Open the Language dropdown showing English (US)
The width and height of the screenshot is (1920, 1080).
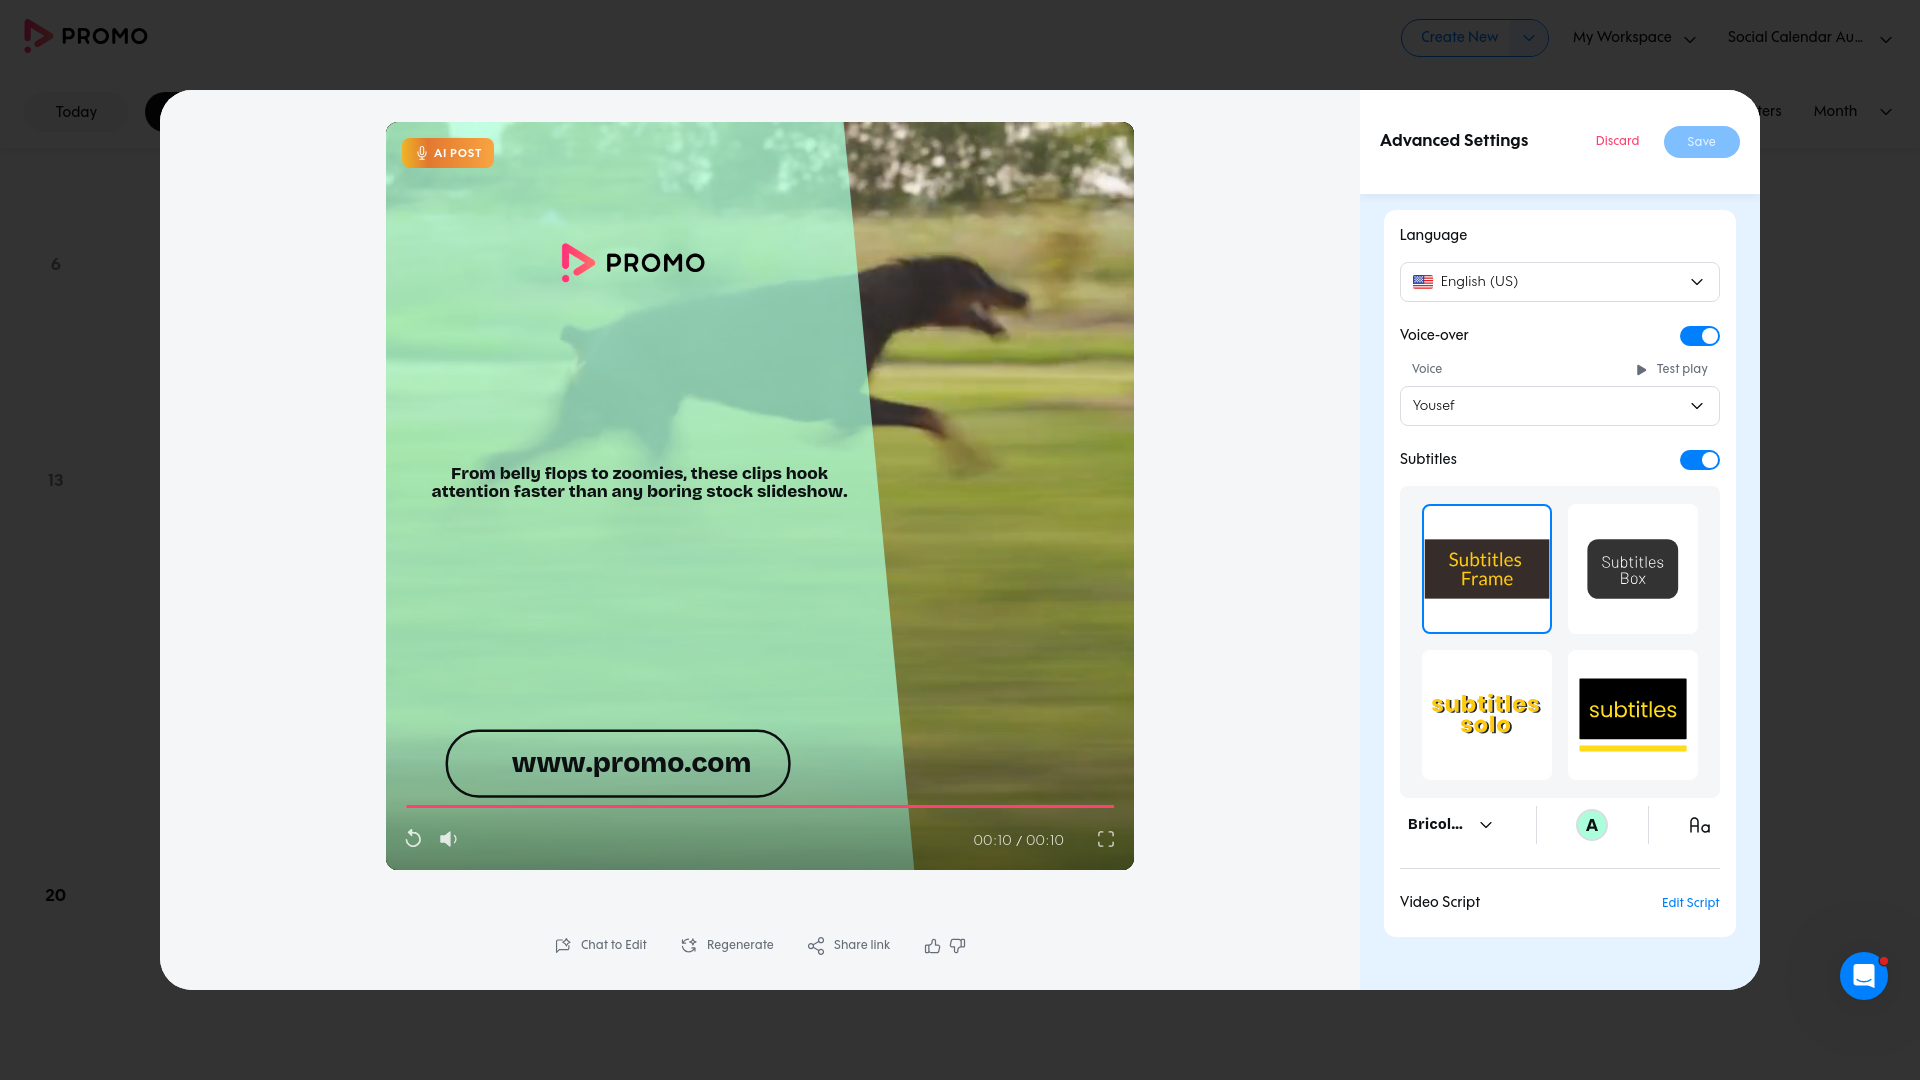1559,282
